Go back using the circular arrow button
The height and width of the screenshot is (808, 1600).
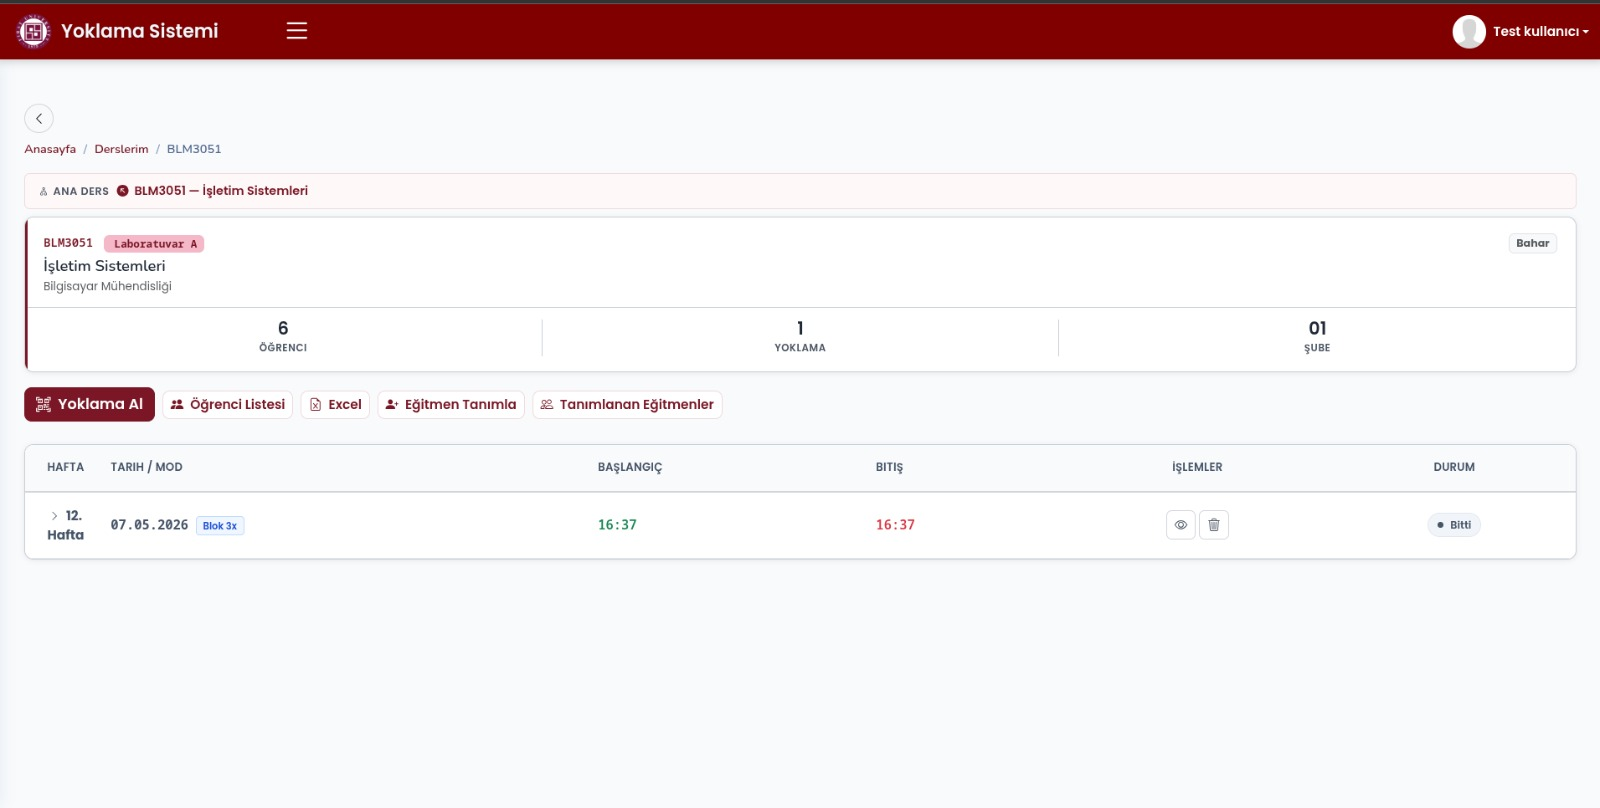pyautogui.click(x=39, y=118)
